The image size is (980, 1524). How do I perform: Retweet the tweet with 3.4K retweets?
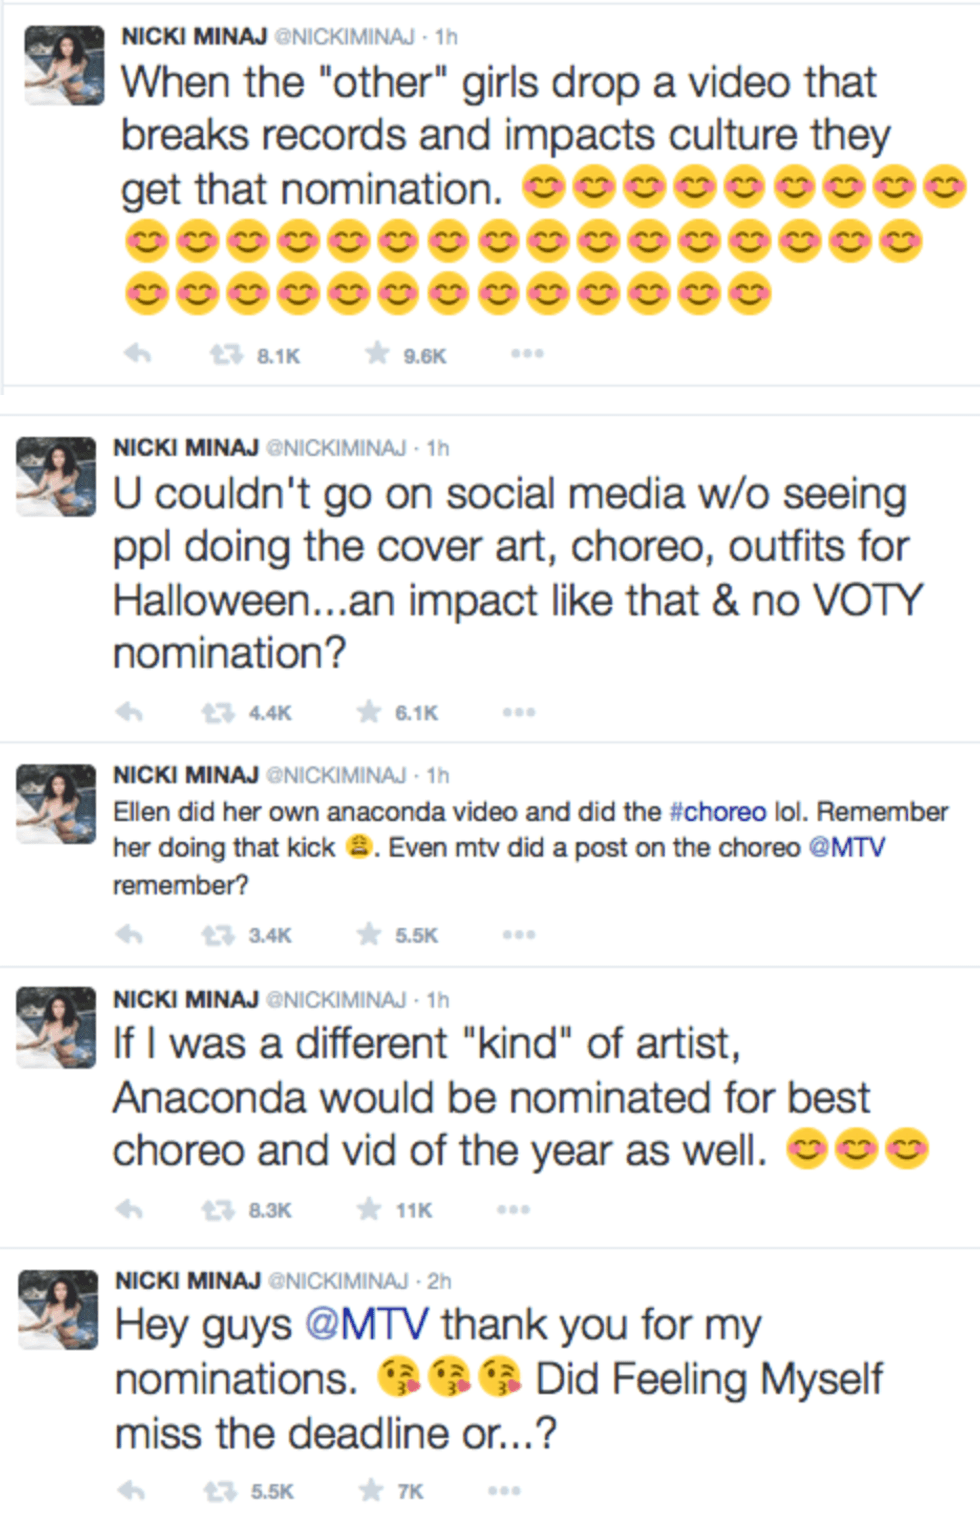click(218, 936)
